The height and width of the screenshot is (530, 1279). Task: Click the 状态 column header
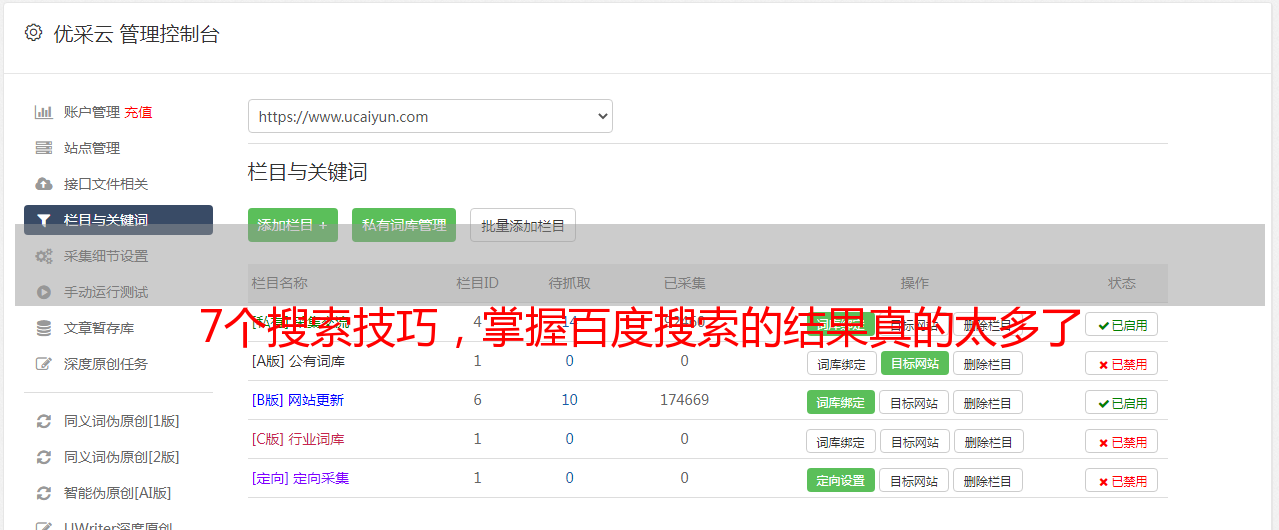1122,283
